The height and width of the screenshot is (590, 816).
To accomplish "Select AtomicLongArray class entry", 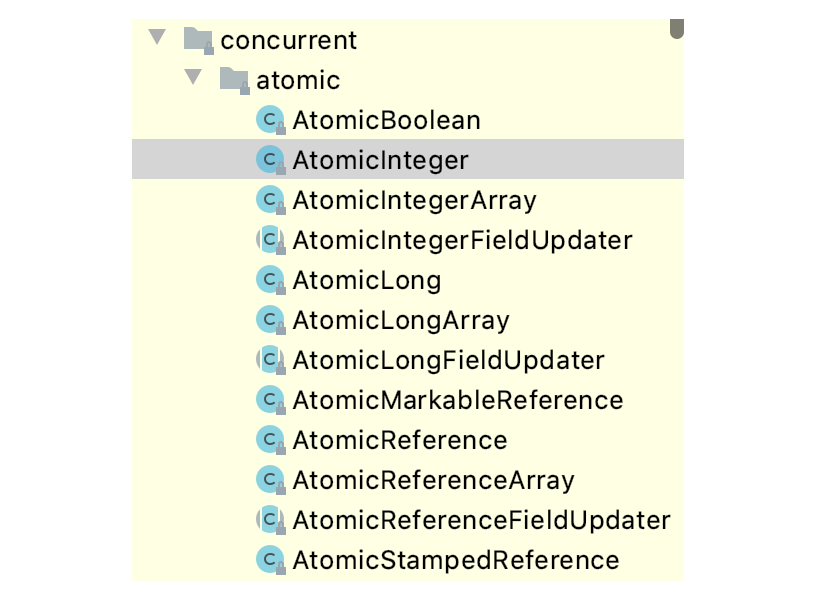I will pos(401,320).
